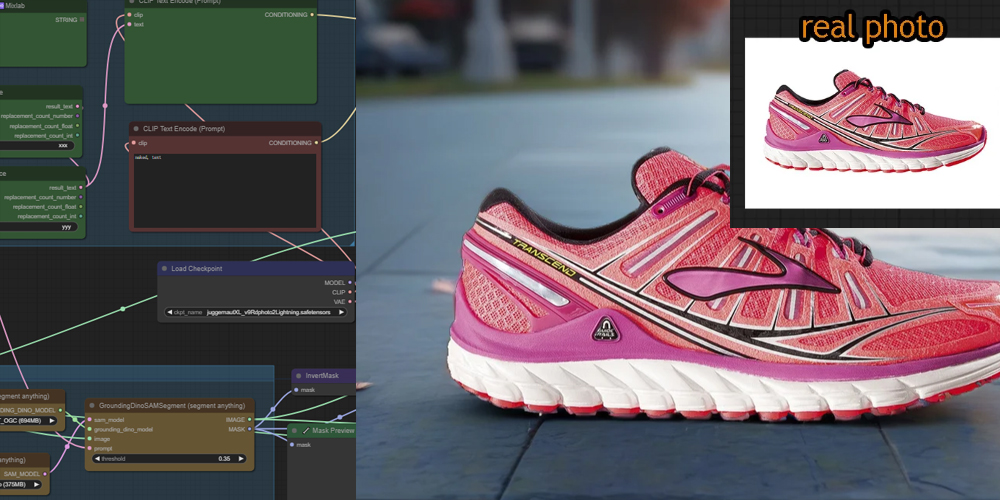Open the ckpt_name checkpoint dropdown list
Screen dimensions: 1000x500
click(x=255, y=312)
